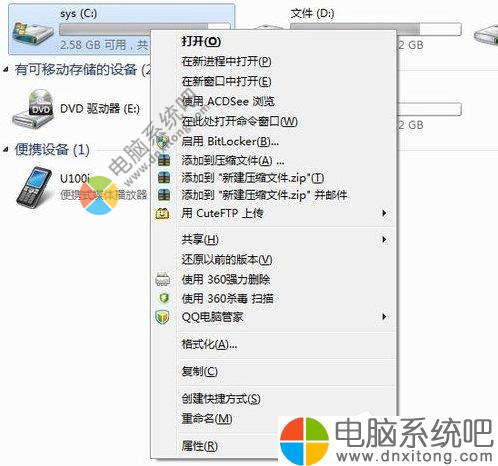This screenshot has height=466, width=498.
Task: Choose 在此处打开命令窗口(W)
Action: coord(240,121)
